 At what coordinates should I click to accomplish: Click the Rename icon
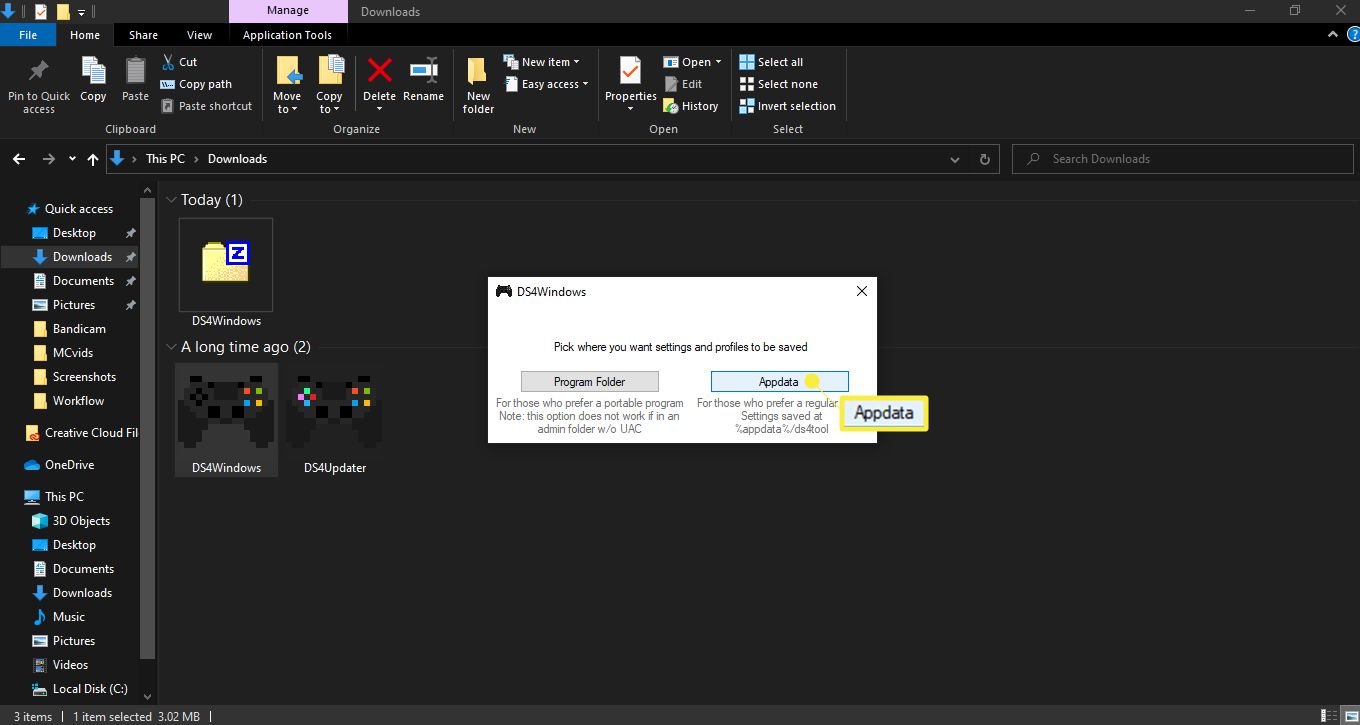[423, 71]
